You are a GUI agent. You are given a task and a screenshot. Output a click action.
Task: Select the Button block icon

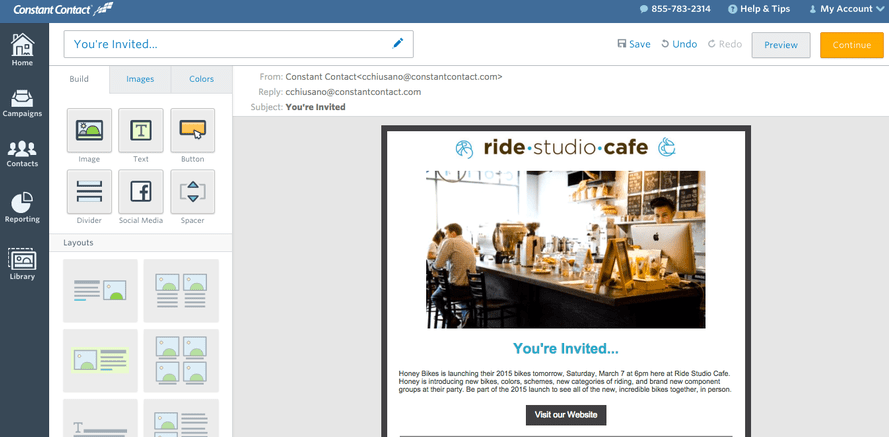[193, 130]
